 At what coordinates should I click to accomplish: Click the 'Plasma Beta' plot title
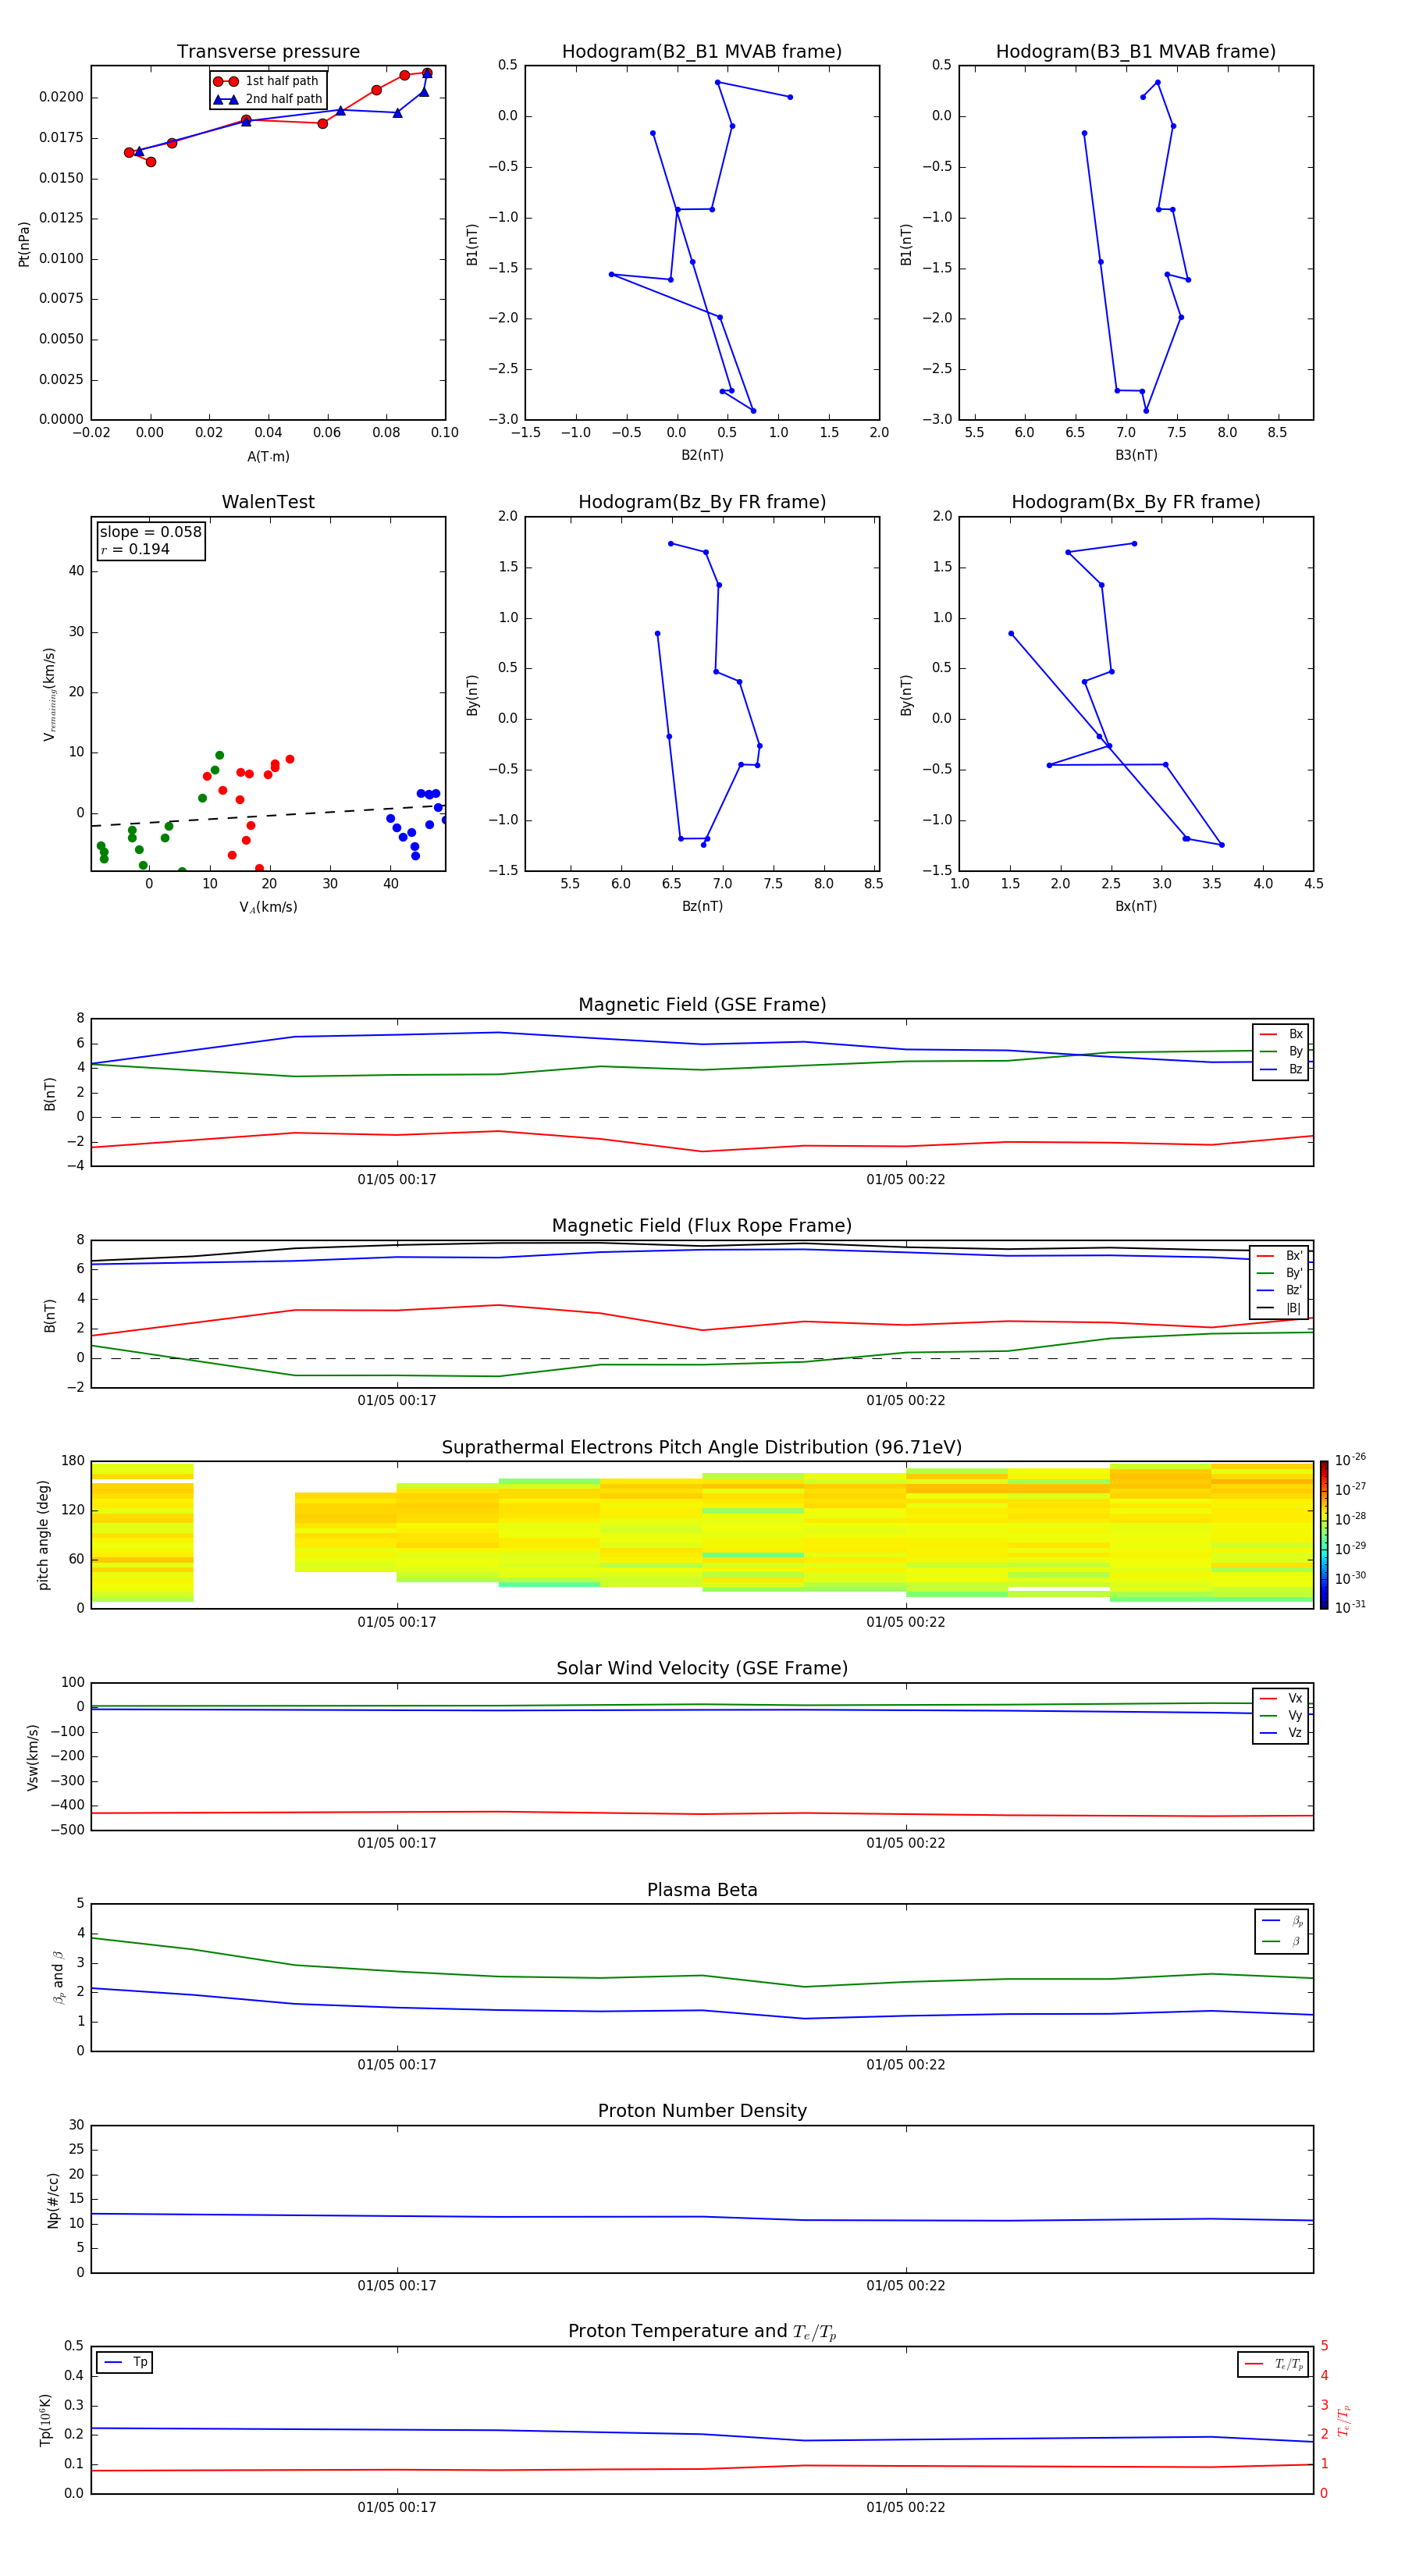tap(702, 1891)
